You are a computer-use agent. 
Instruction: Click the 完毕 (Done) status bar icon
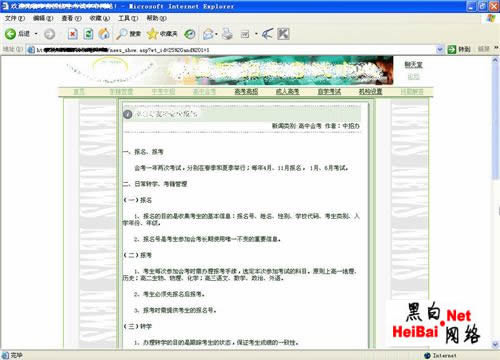pyautogui.click(x=5, y=355)
